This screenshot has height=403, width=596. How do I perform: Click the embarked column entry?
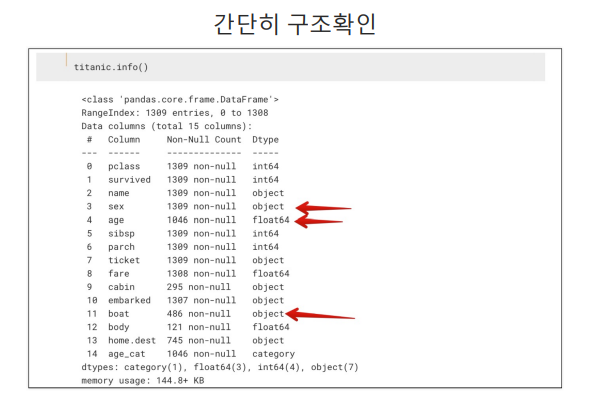click(x=129, y=300)
